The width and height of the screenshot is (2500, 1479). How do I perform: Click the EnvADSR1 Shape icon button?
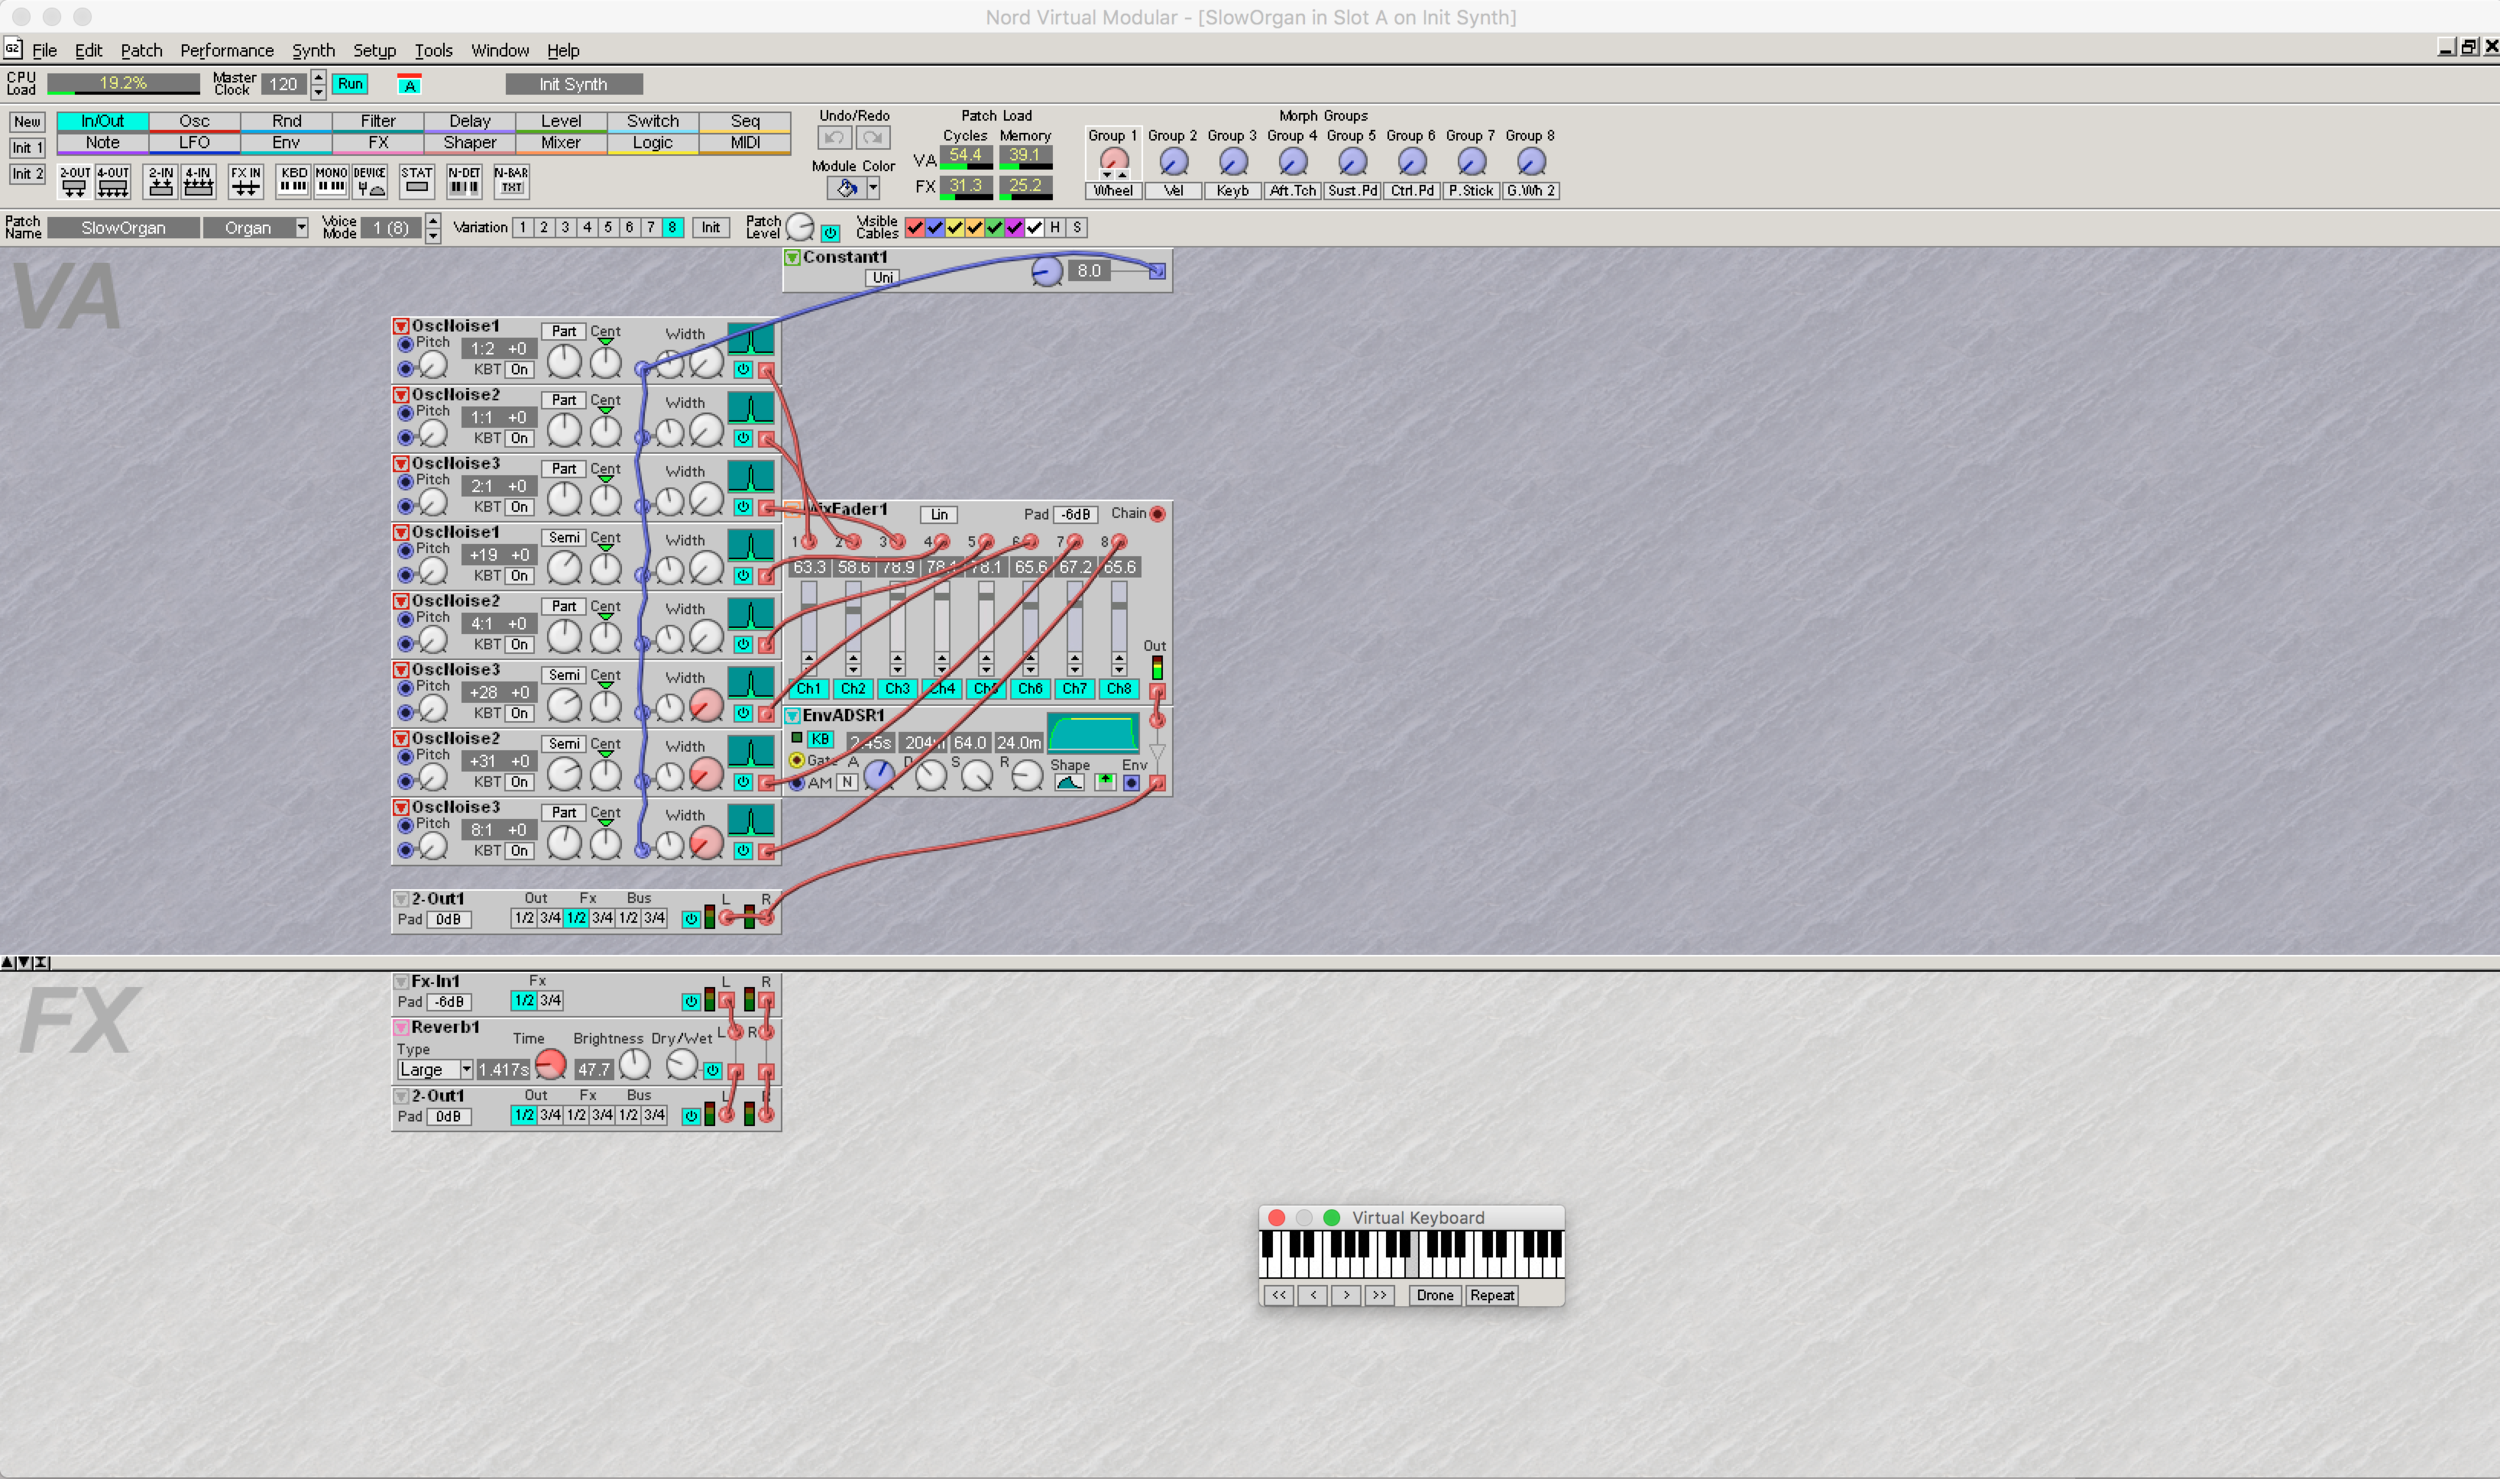tap(1069, 783)
